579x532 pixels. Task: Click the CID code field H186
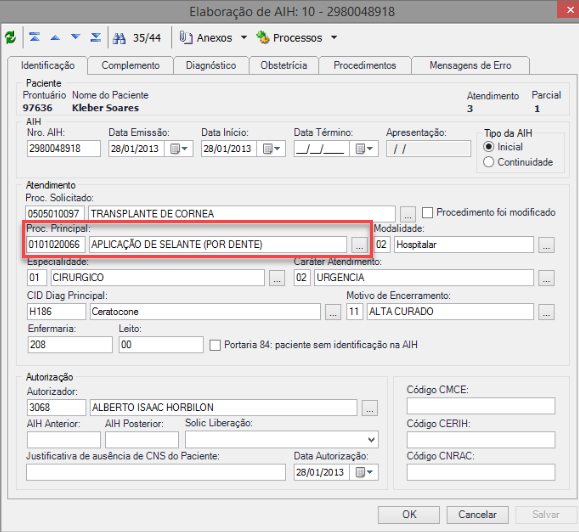pyautogui.click(x=56, y=312)
